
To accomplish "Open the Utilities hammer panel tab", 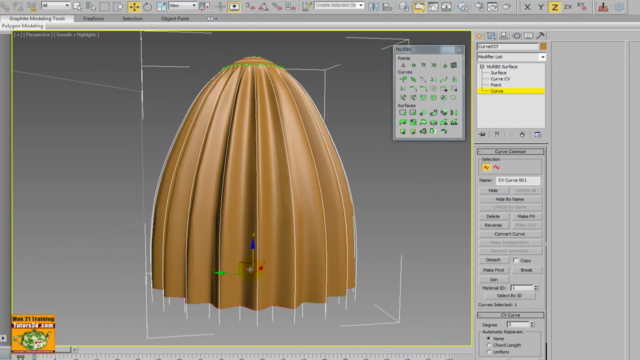I will click(x=541, y=36).
